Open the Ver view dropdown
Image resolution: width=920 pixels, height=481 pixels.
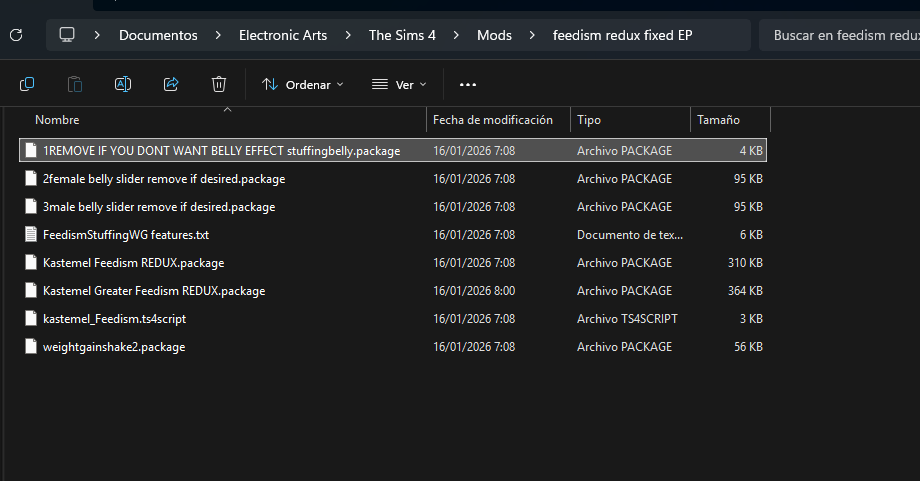[x=398, y=85]
